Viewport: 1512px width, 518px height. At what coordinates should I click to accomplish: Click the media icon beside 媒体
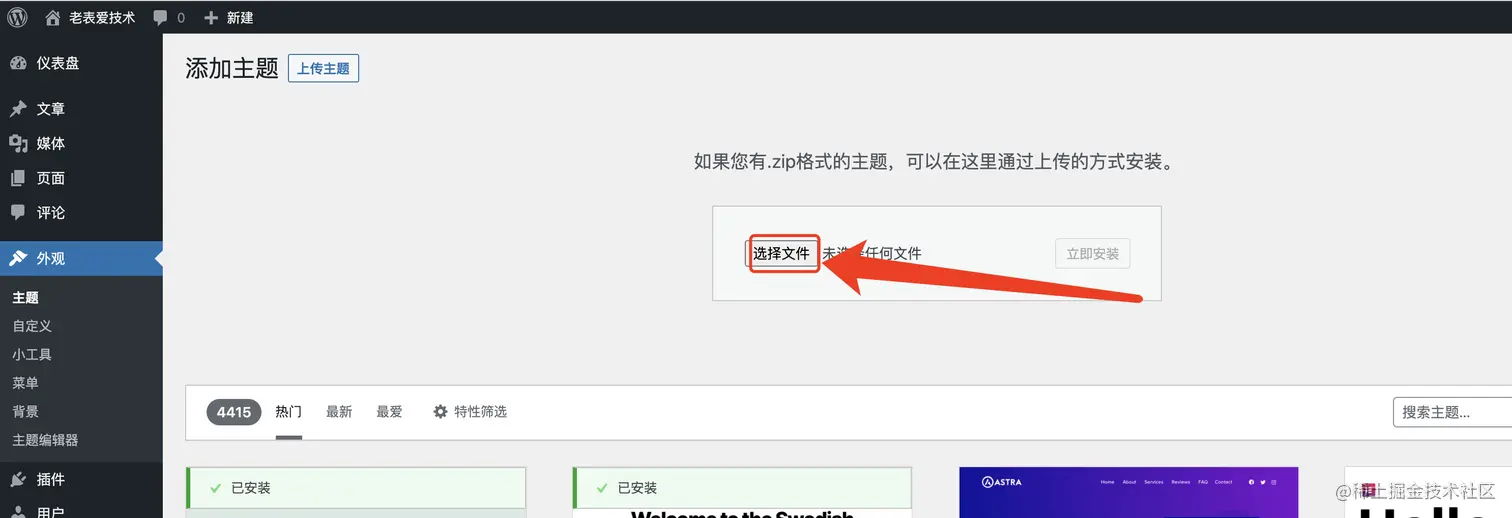18,144
